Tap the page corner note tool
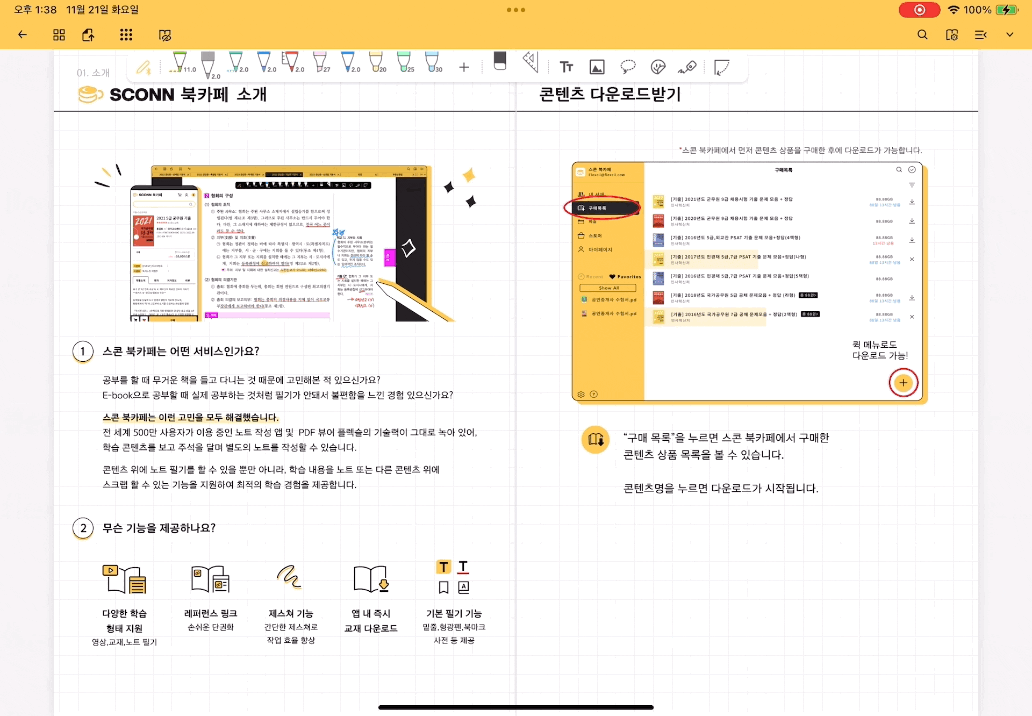 click(721, 67)
